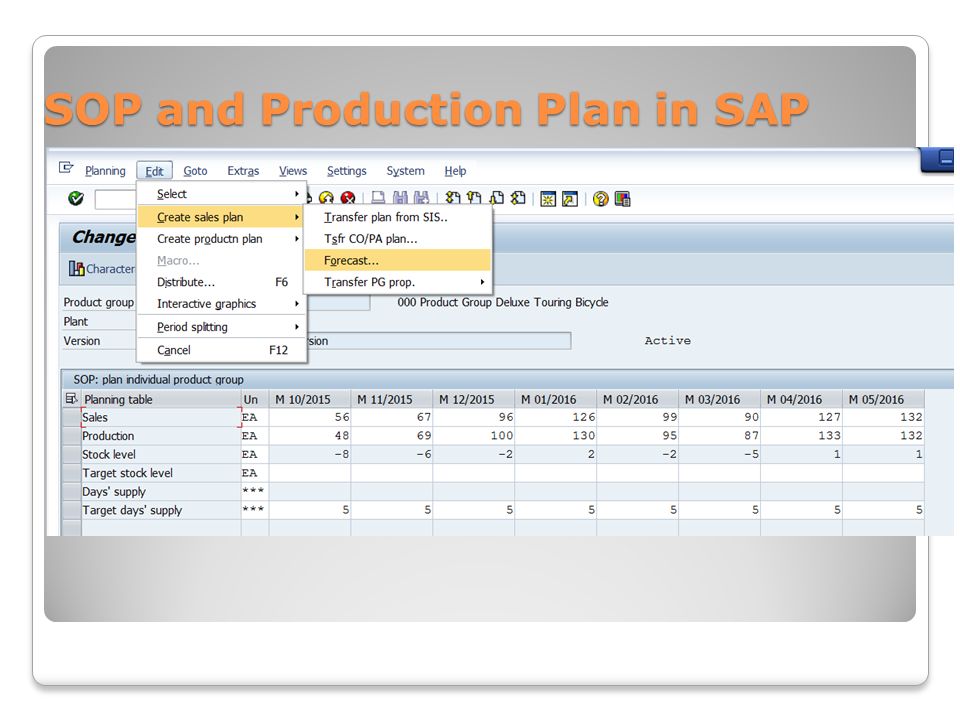Image resolution: width=960 pixels, height=720 pixels.
Task: Click the yellow Exit toolbar icon
Action: click(x=326, y=198)
